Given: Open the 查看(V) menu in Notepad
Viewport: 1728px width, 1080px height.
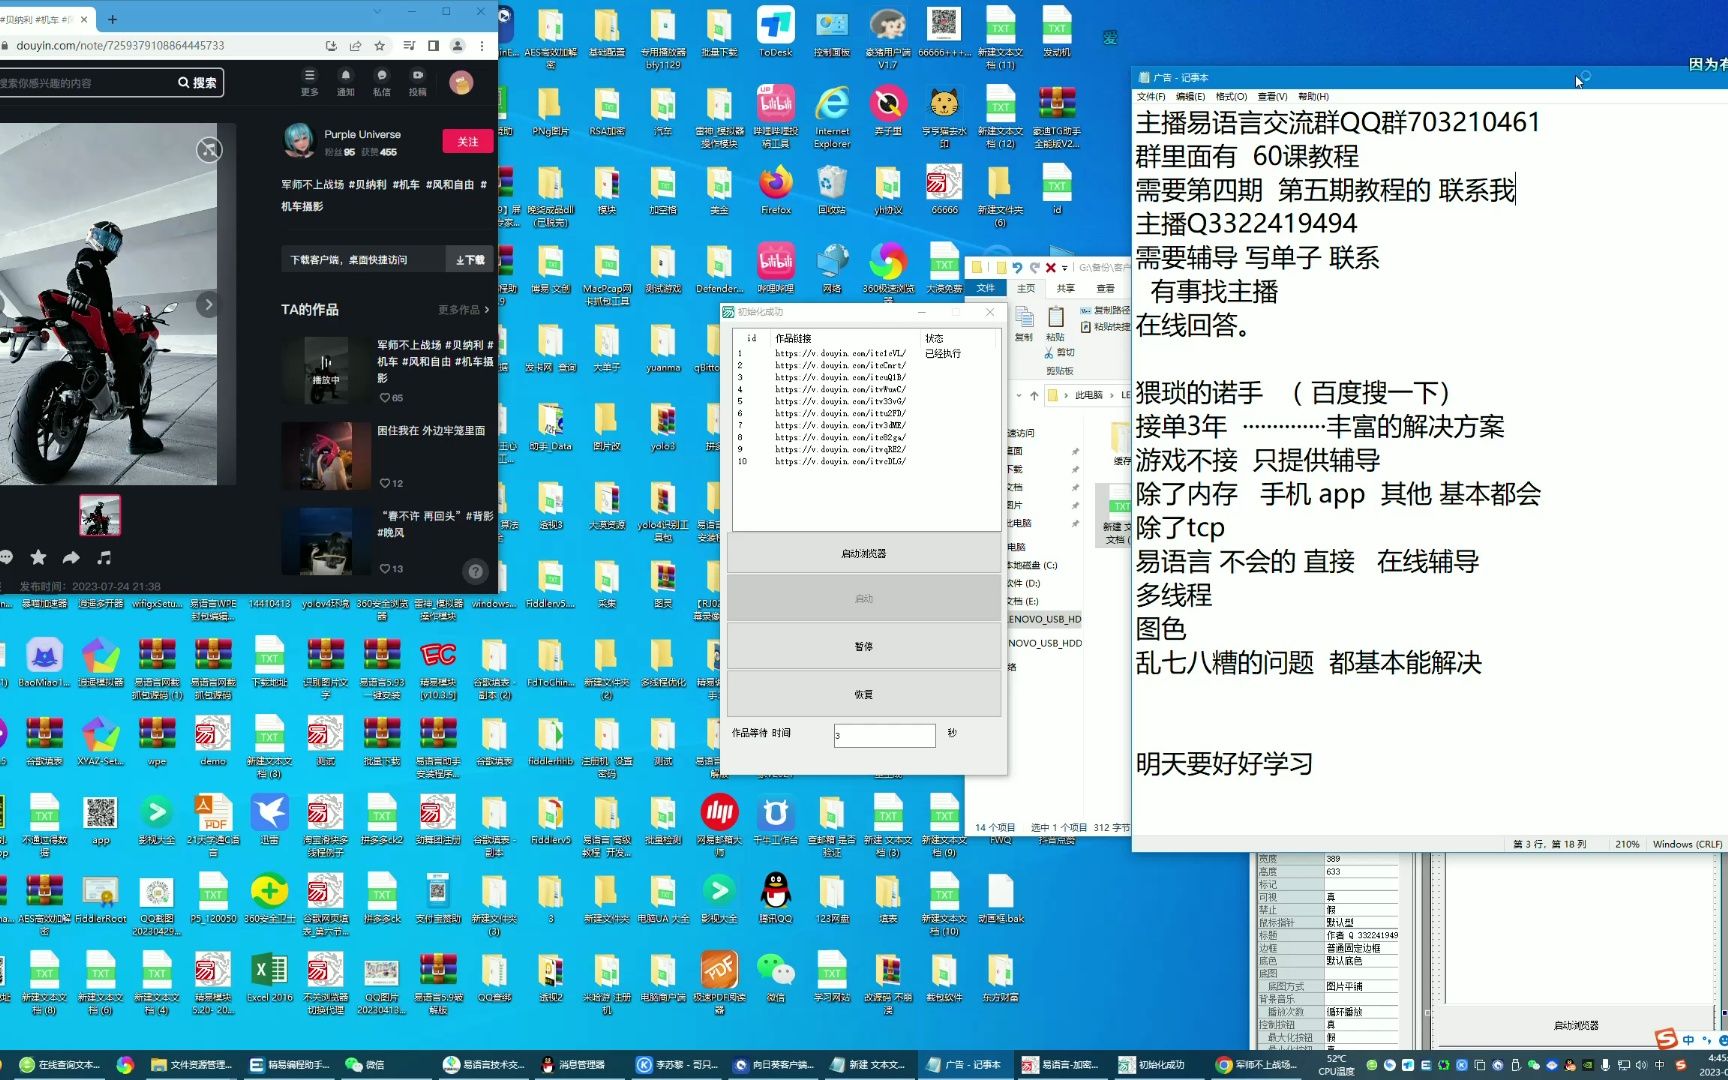Looking at the screenshot, I should tap(1272, 97).
